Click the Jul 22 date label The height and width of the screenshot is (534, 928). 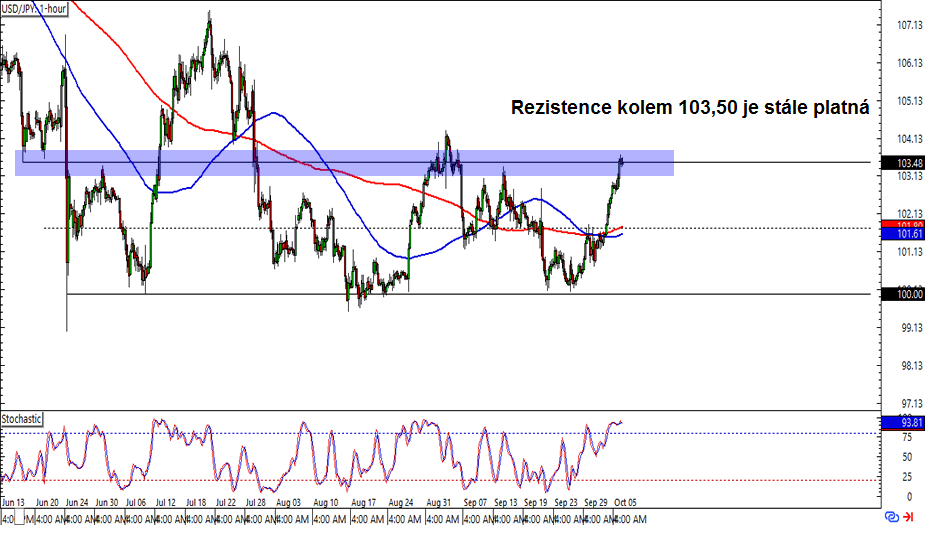coord(225,502)
